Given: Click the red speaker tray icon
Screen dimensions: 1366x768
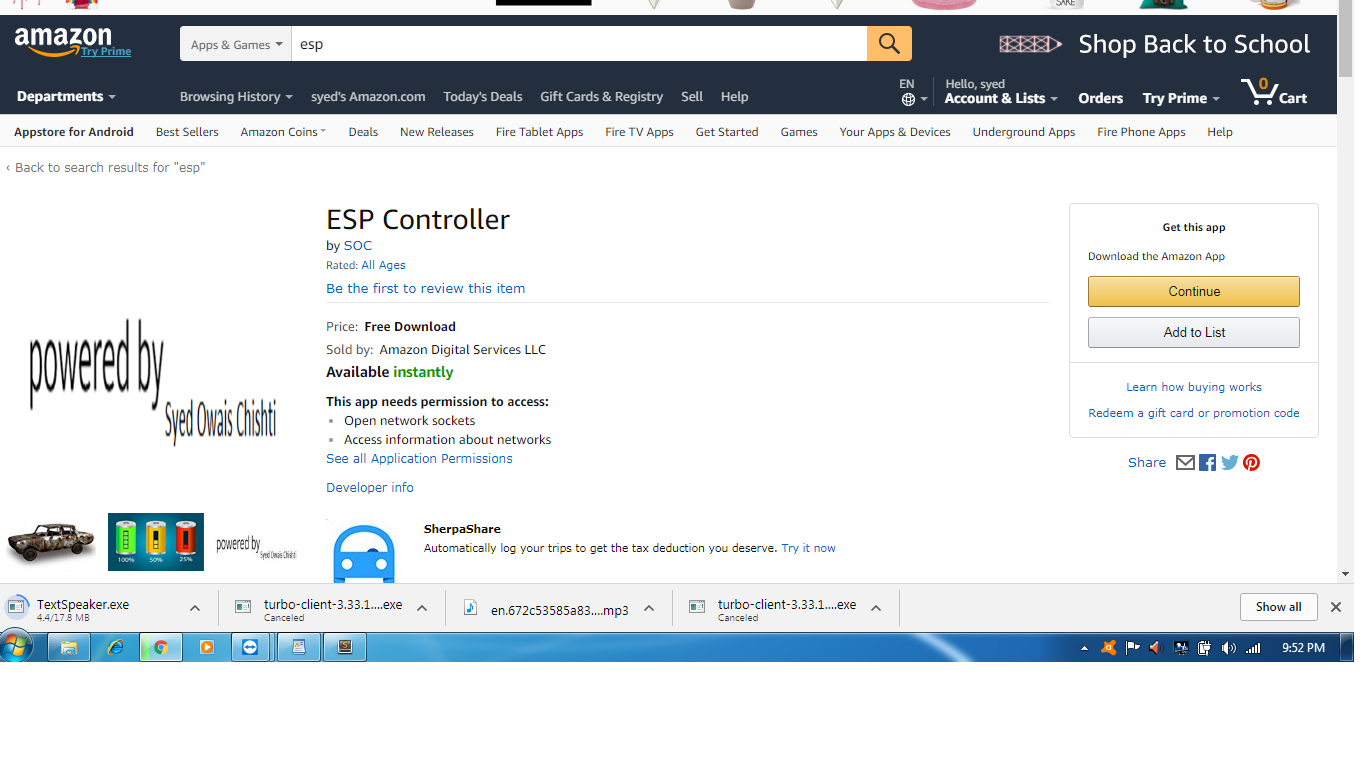Looking at the screenshot, I should [1156, 648].
